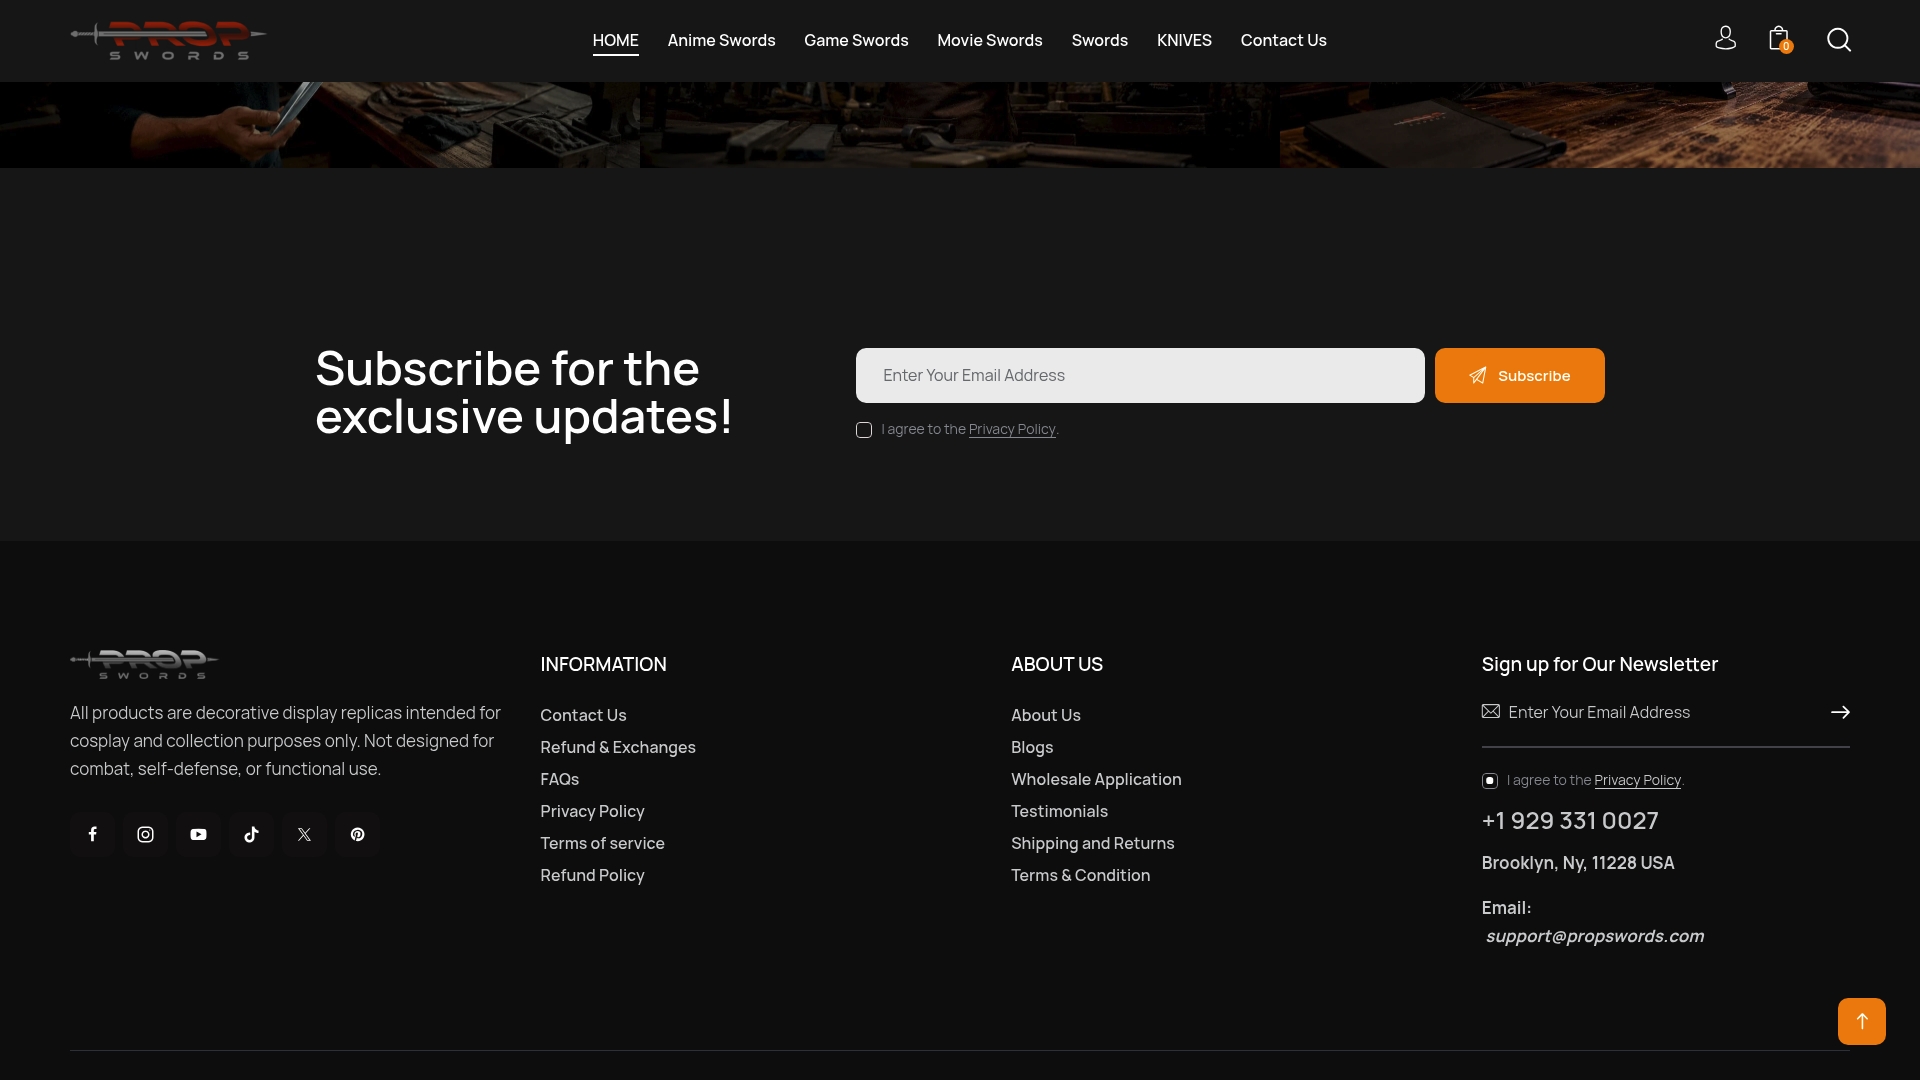
Task: Open the Wholesale Application link
Action: point(1096,779)
